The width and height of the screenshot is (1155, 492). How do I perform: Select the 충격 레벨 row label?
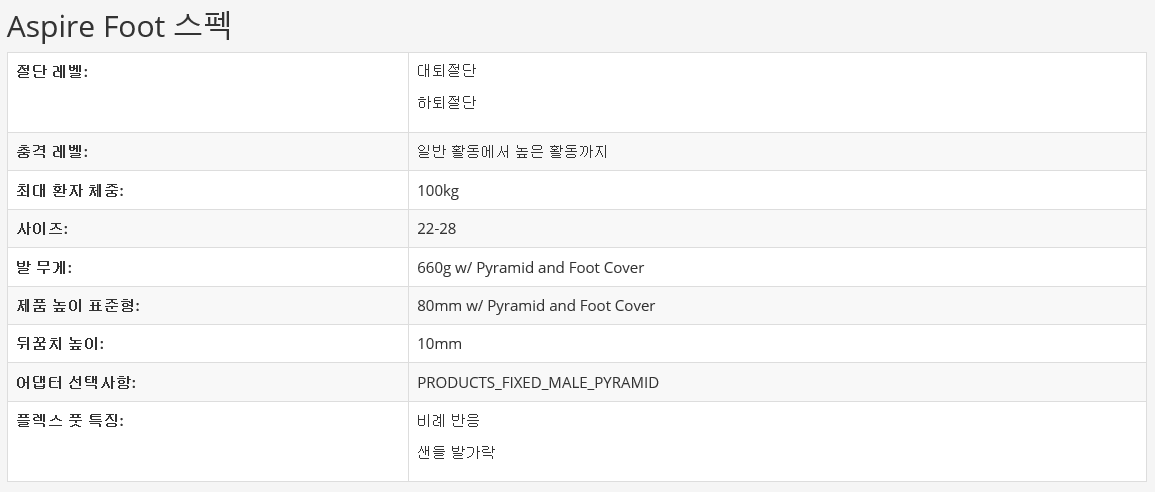53,152
